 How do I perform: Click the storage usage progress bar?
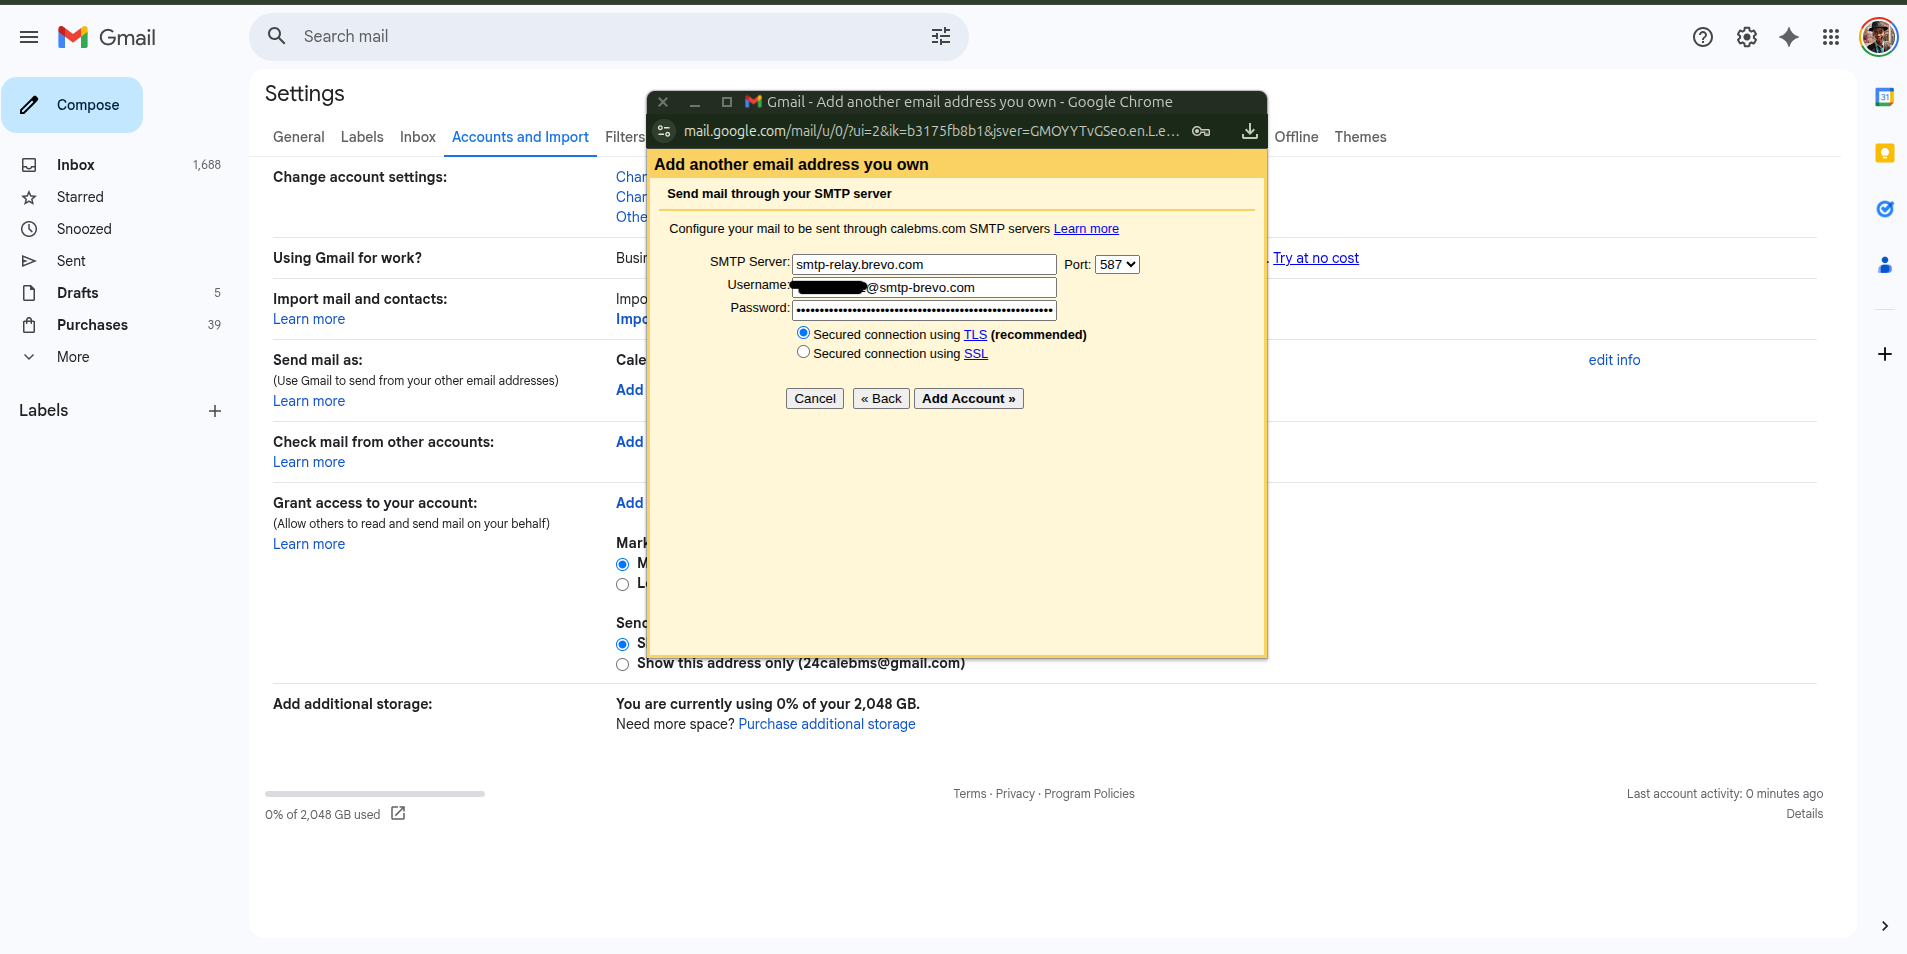[375, 794]
